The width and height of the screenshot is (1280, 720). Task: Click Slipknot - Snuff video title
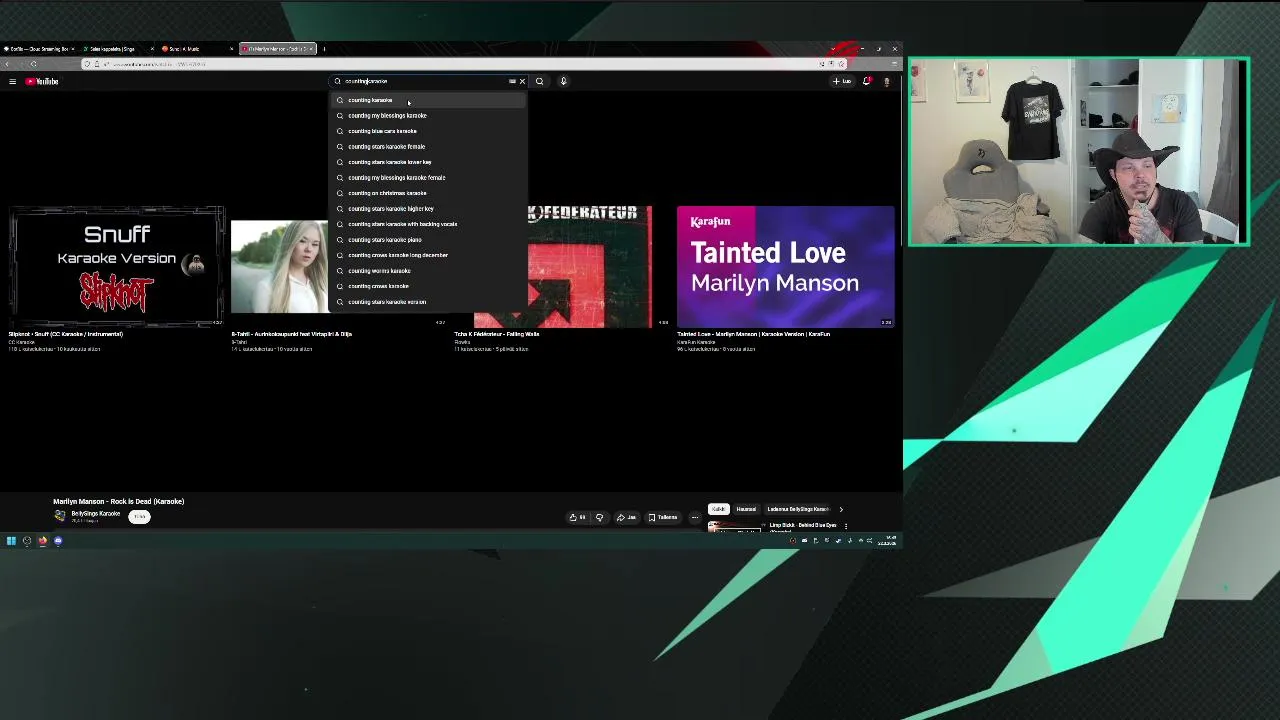point(65,334)
